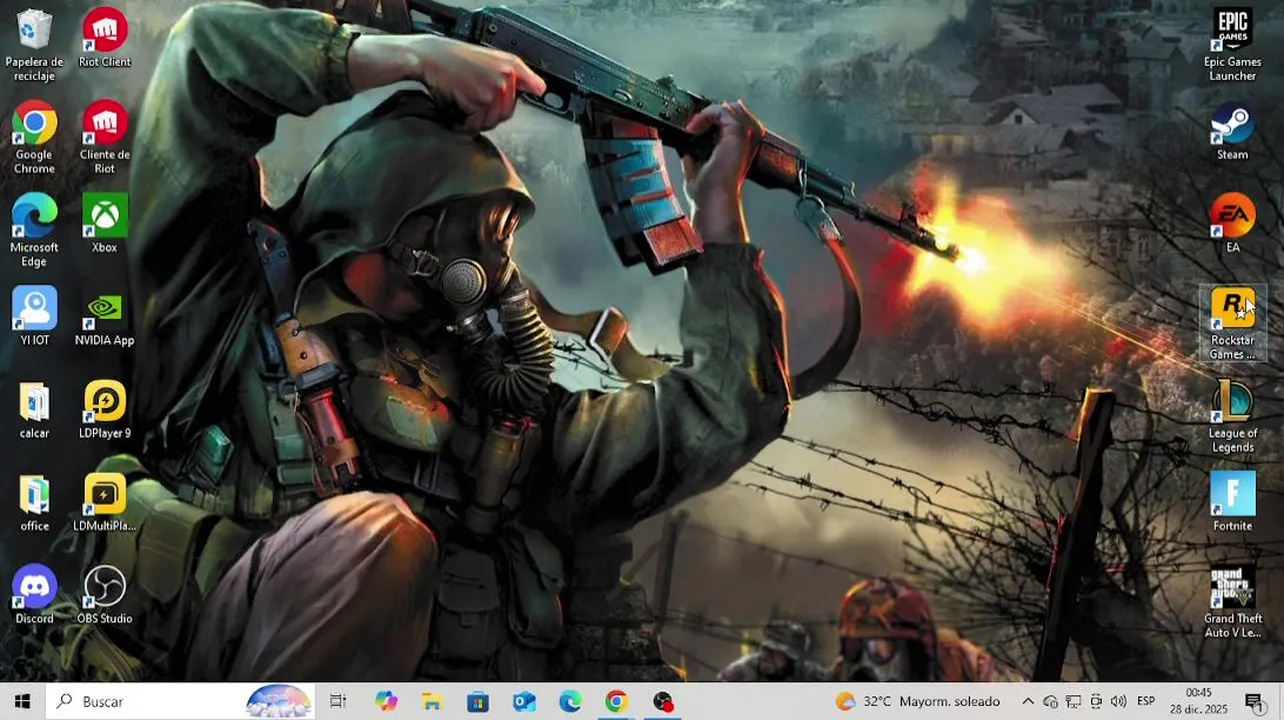
Task: Select the LDPlayer 9 desktop shortcut
Action: tap(105, 409)
